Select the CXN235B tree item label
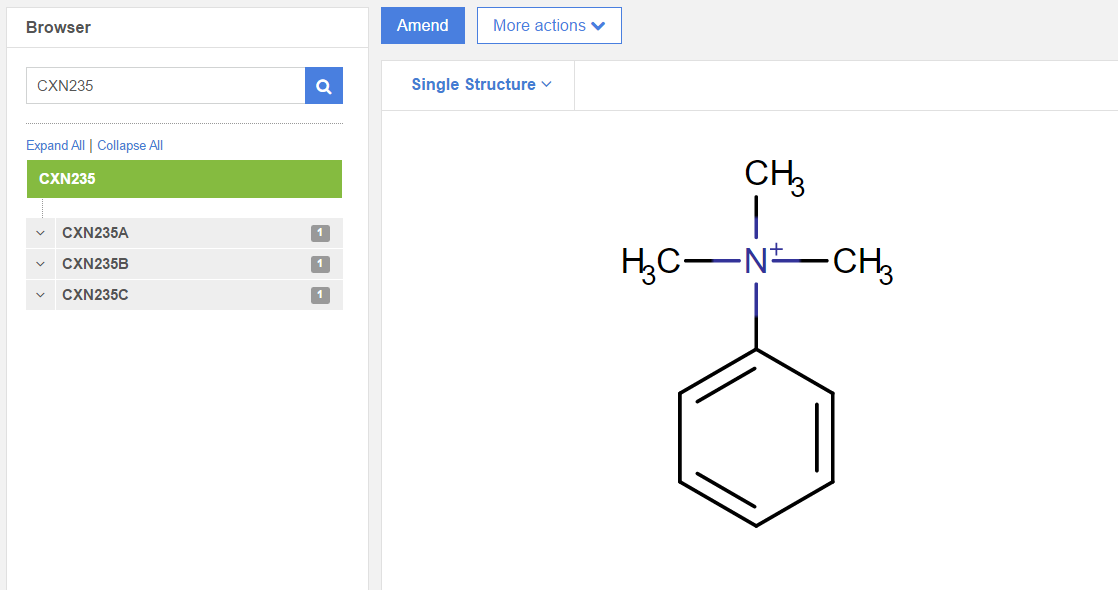Viewport: 1118px width, 590px height. pyautogui.click(x=95, y=264)
